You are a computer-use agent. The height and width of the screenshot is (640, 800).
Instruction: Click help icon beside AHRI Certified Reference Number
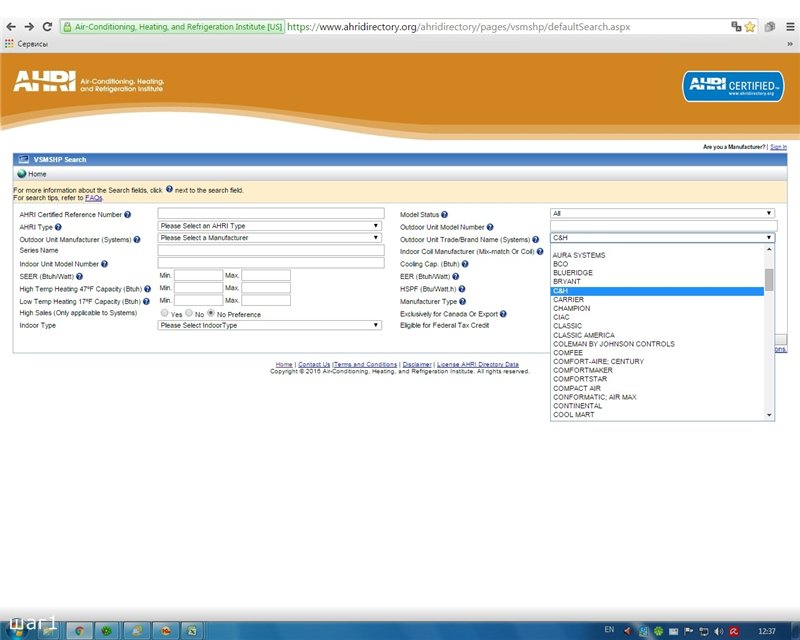(x=128, y=214)
